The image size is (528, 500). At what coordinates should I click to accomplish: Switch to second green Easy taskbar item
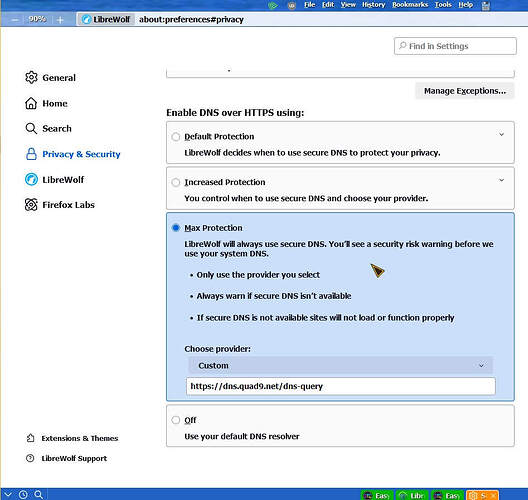(x=448, y=495)
